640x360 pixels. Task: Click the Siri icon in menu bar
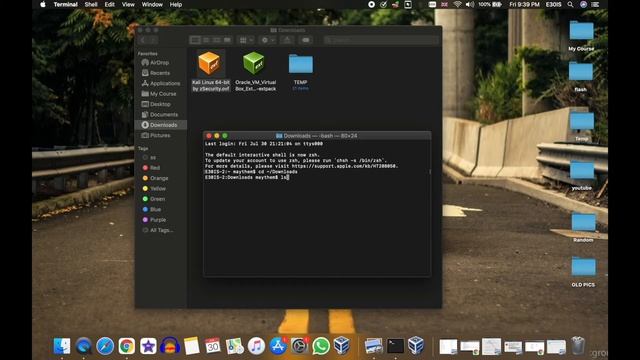point(583,4)
